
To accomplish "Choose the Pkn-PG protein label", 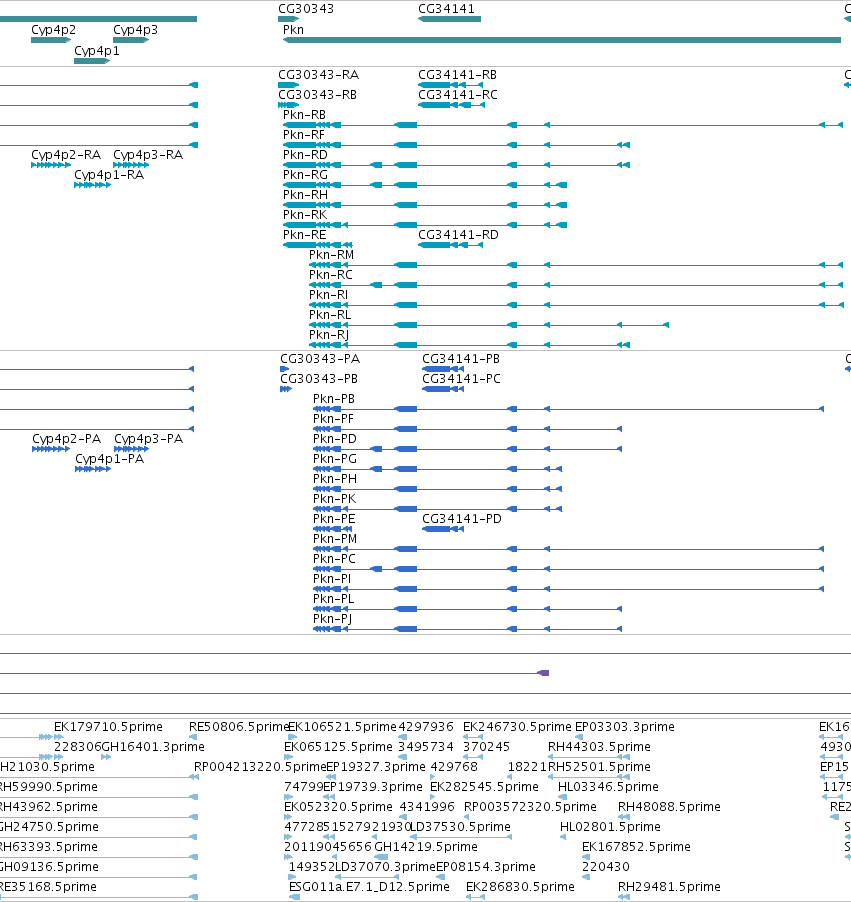I will (x=335, y=459).
